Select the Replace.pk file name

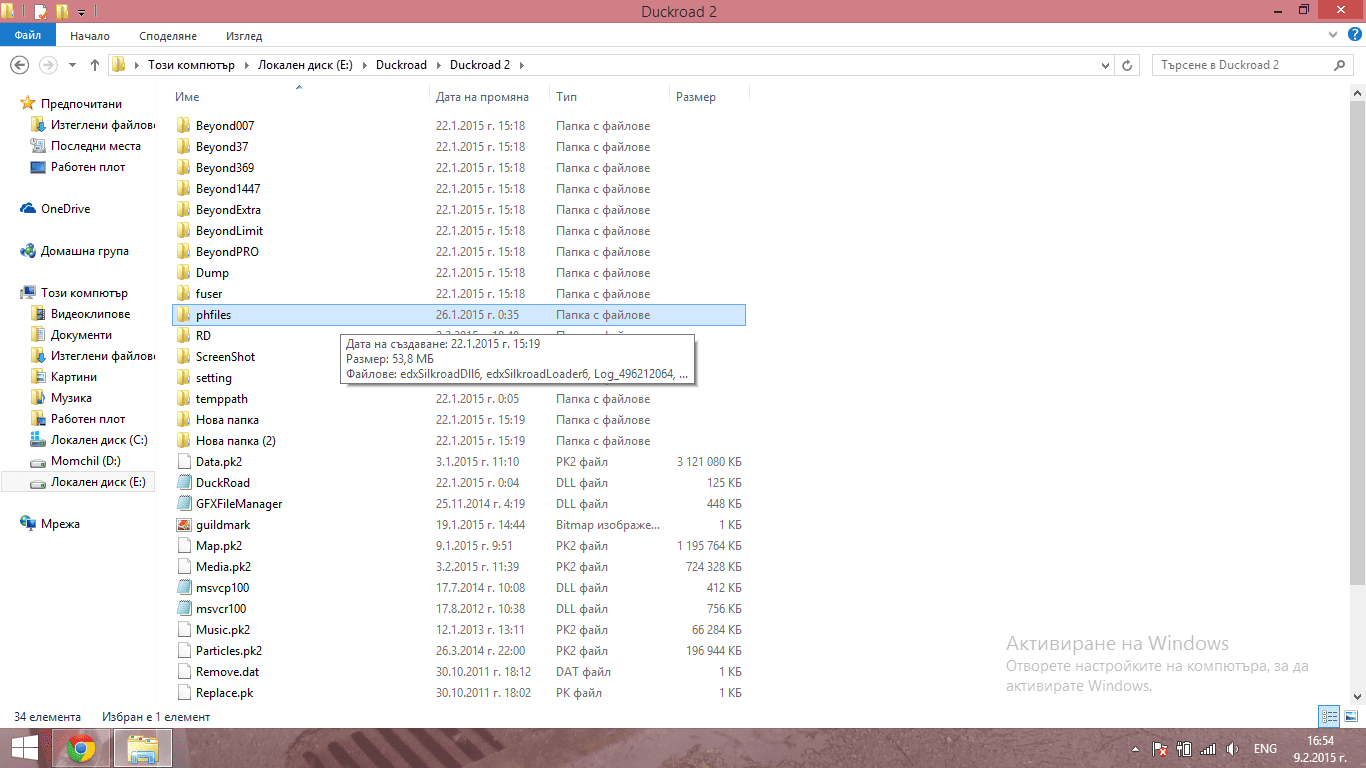pyautogui.click(x=224, y=693)
